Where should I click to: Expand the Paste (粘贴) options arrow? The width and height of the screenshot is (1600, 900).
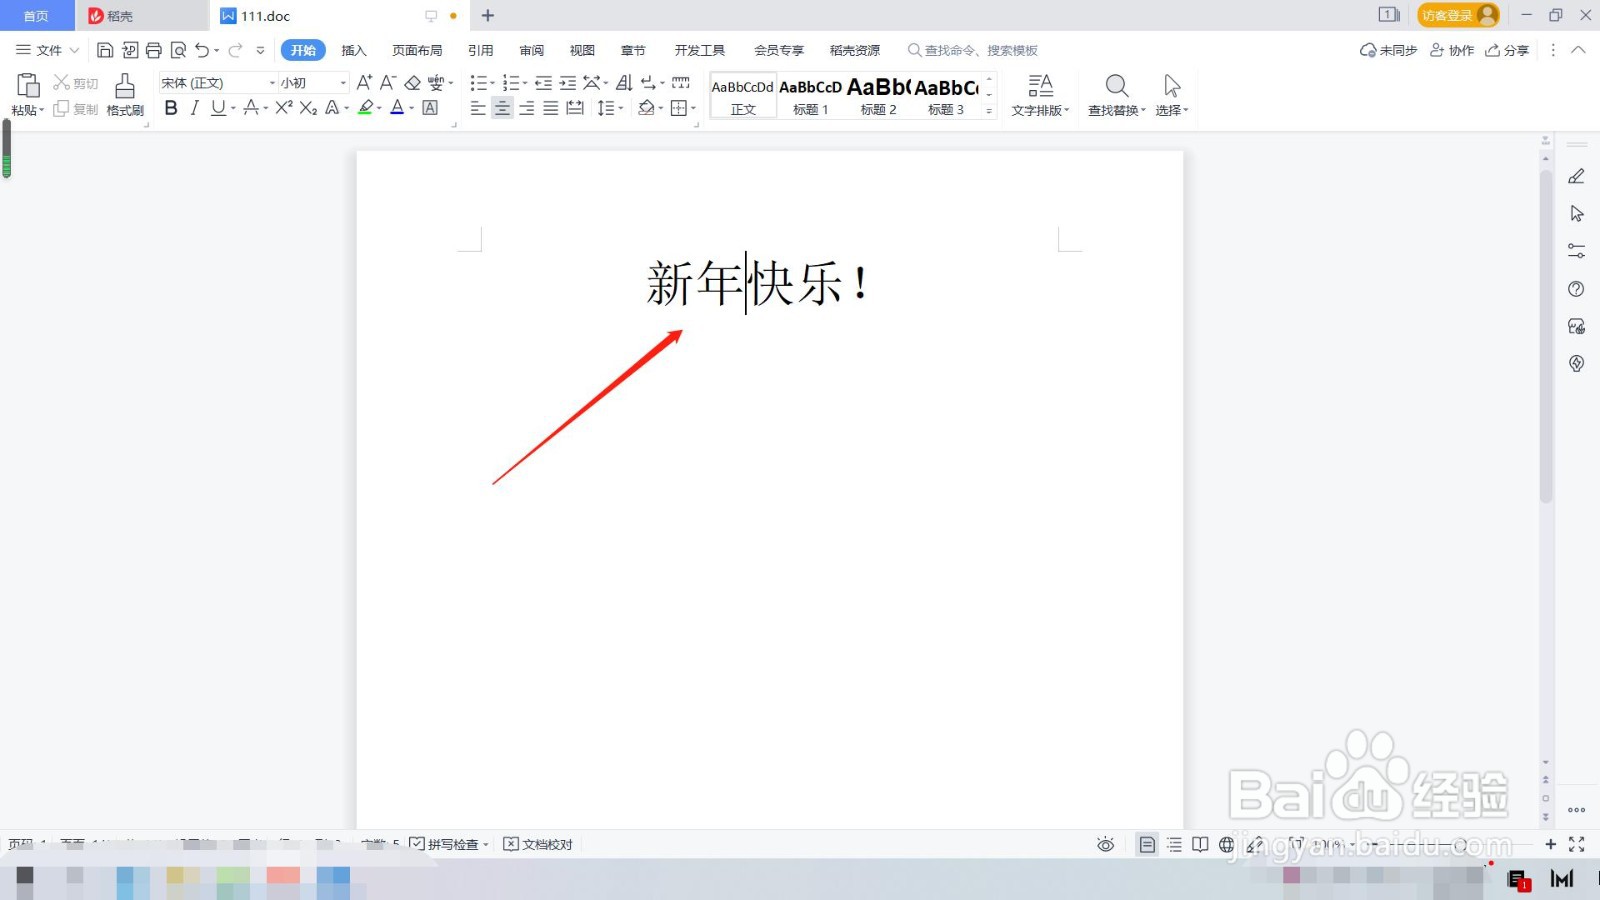point(28,110)
